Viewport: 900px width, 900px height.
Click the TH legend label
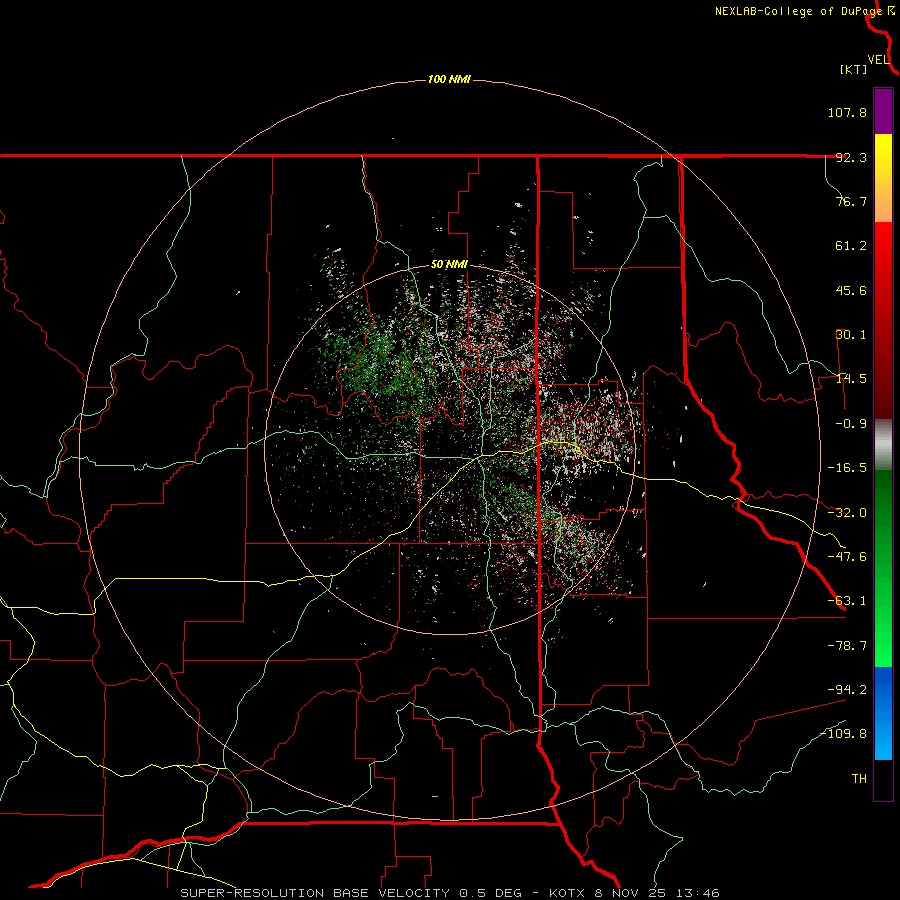pos(859,779)
